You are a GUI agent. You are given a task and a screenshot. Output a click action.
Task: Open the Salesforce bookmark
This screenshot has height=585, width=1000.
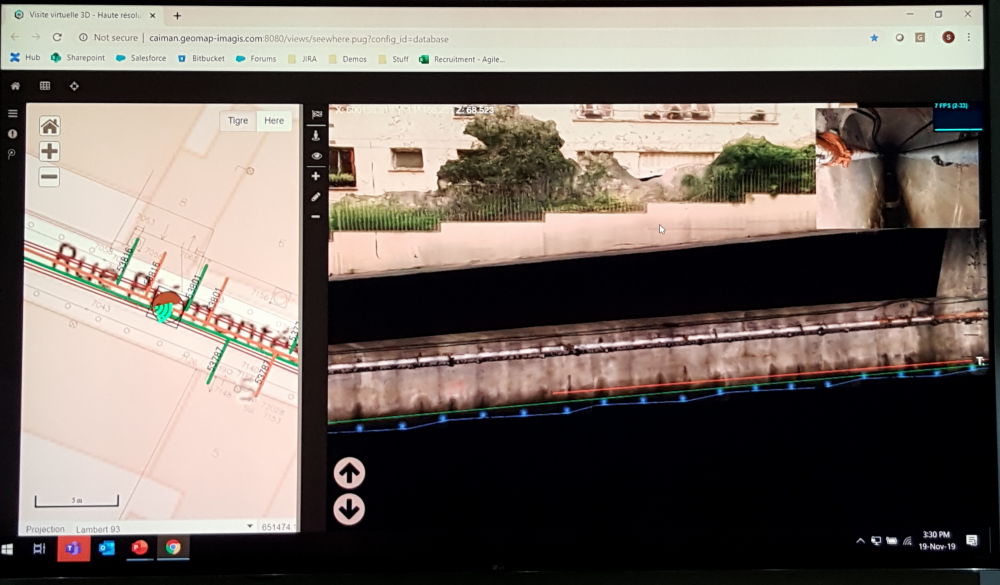click(x=146, y=59)
